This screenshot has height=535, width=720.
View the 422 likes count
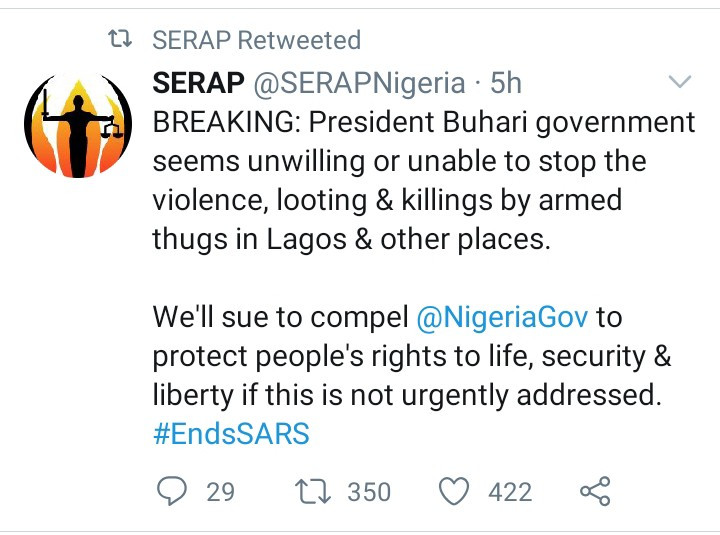pyautogui.click(x=510, y=492)
